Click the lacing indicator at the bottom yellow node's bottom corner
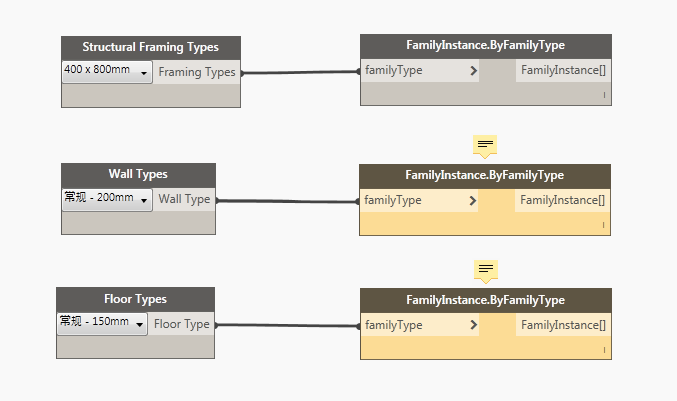Image resolution: width=677 pixels, height=401 pixels. pos(604,350)
